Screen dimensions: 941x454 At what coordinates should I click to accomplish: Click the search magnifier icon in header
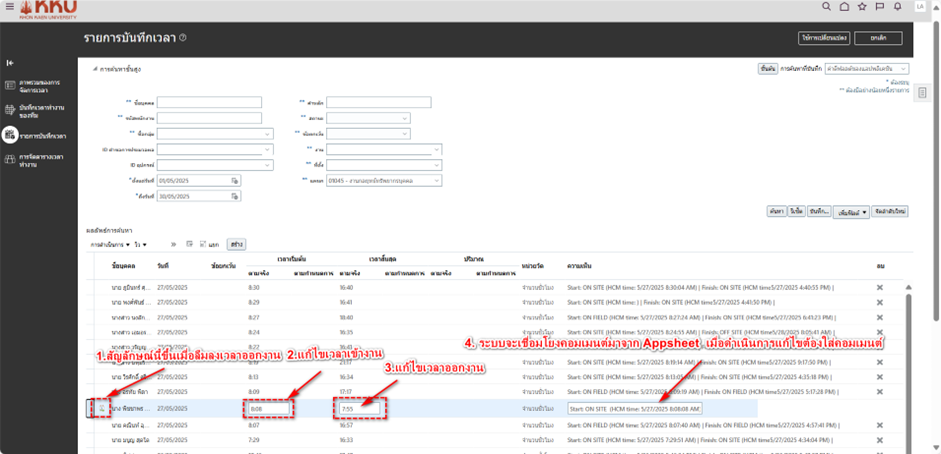[x=826, y=6]
